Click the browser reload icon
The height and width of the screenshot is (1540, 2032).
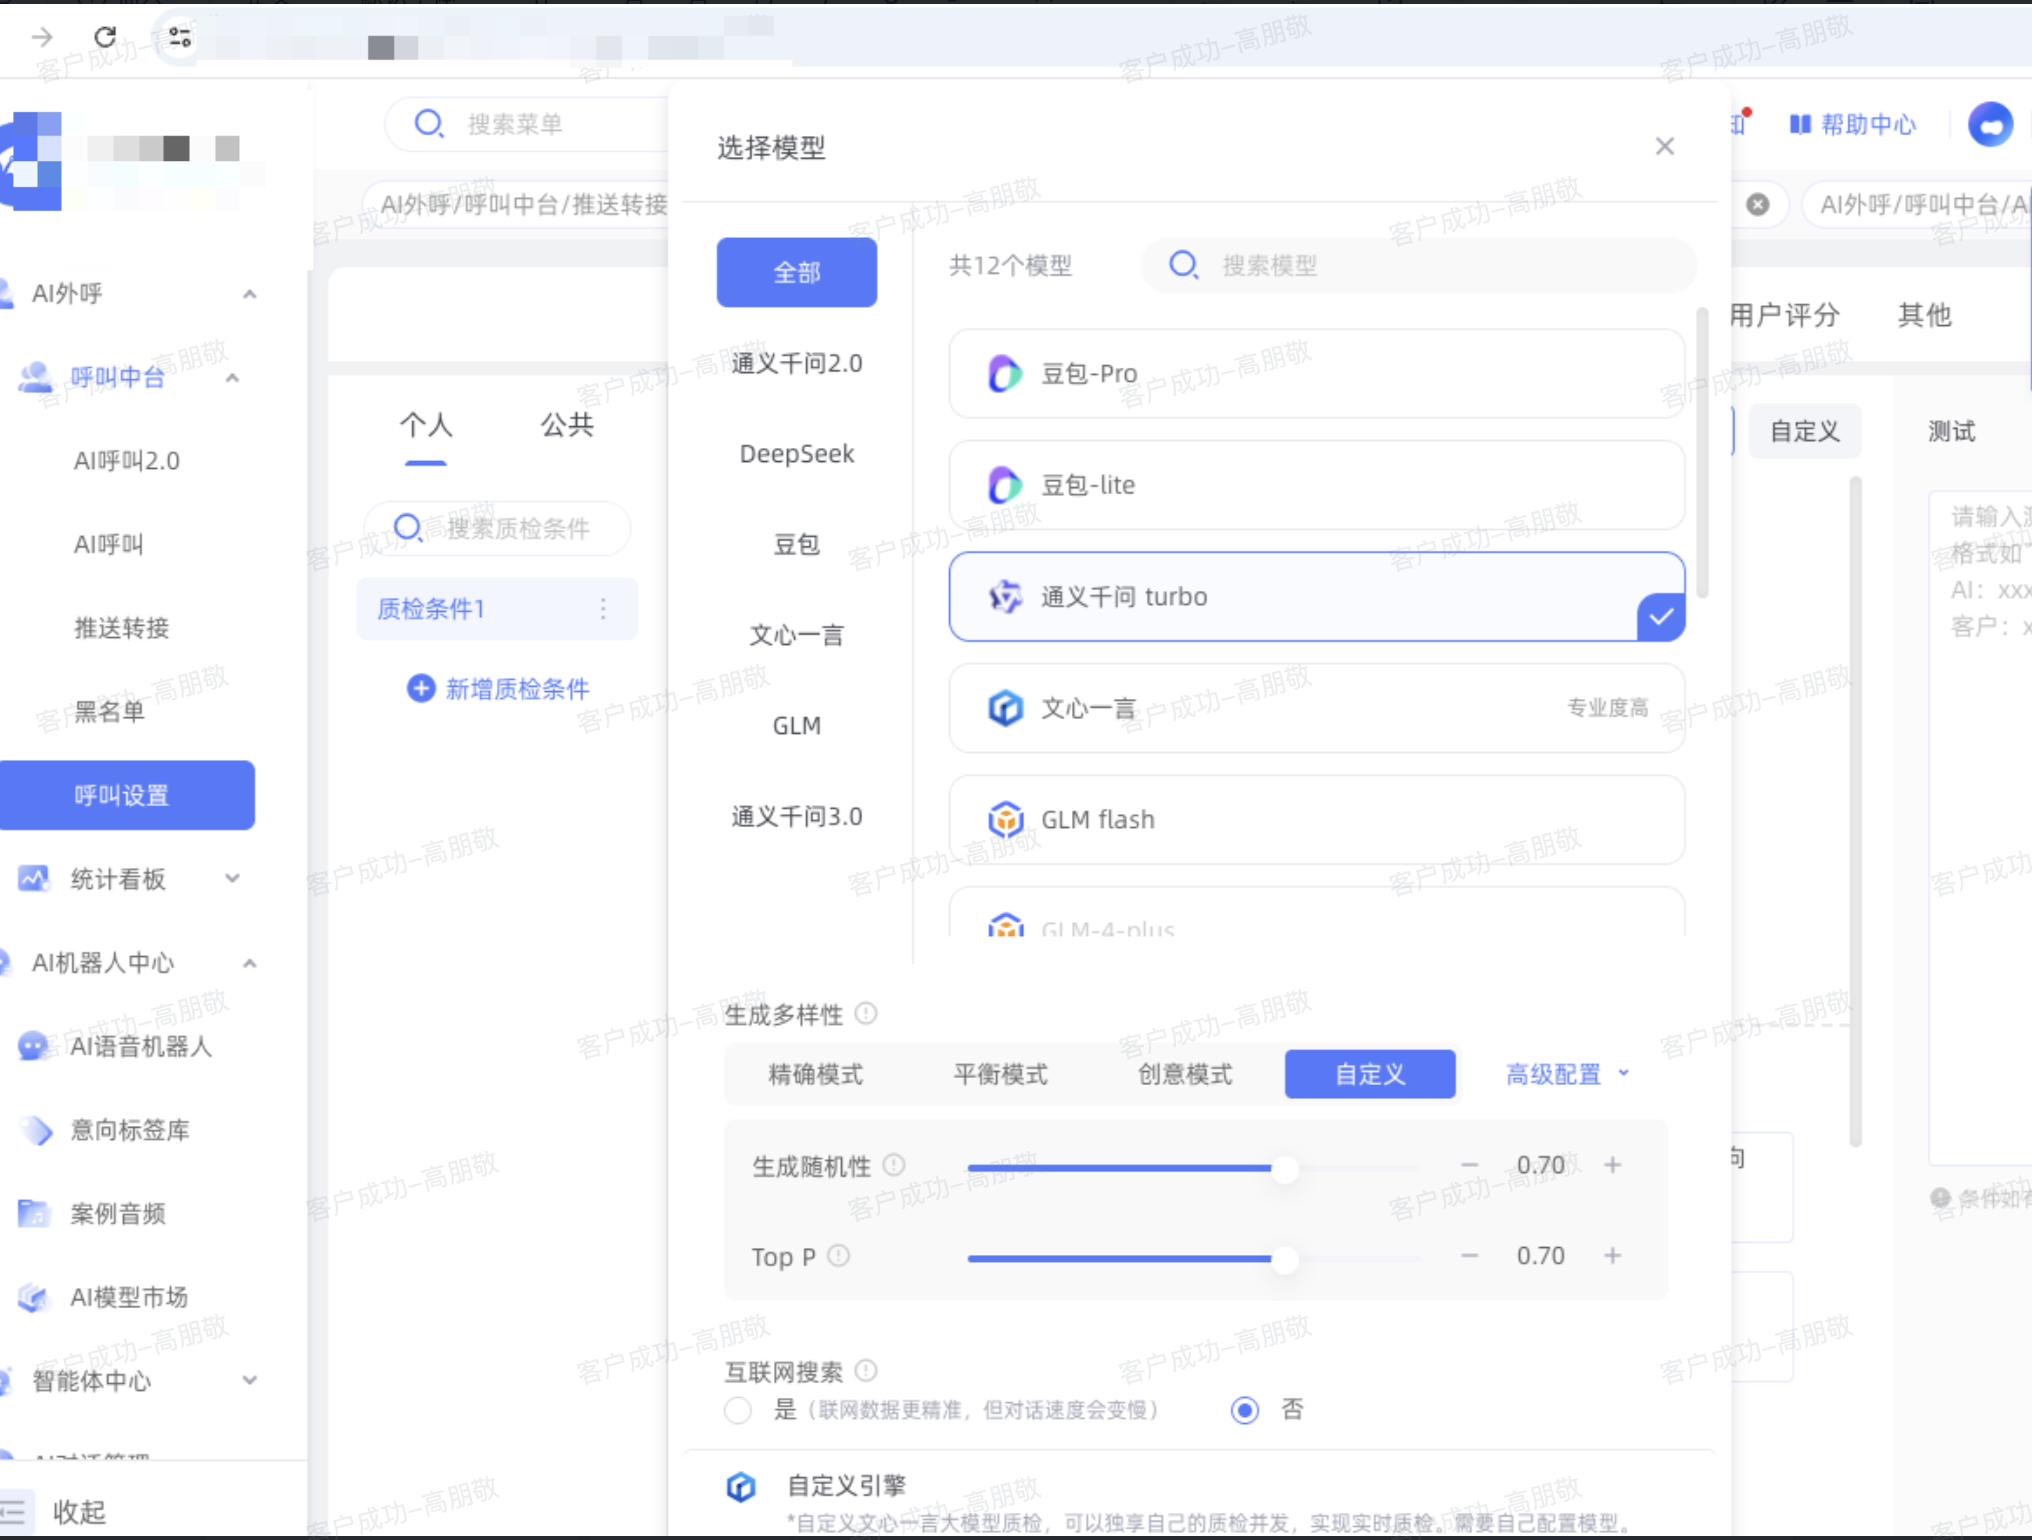105,37
